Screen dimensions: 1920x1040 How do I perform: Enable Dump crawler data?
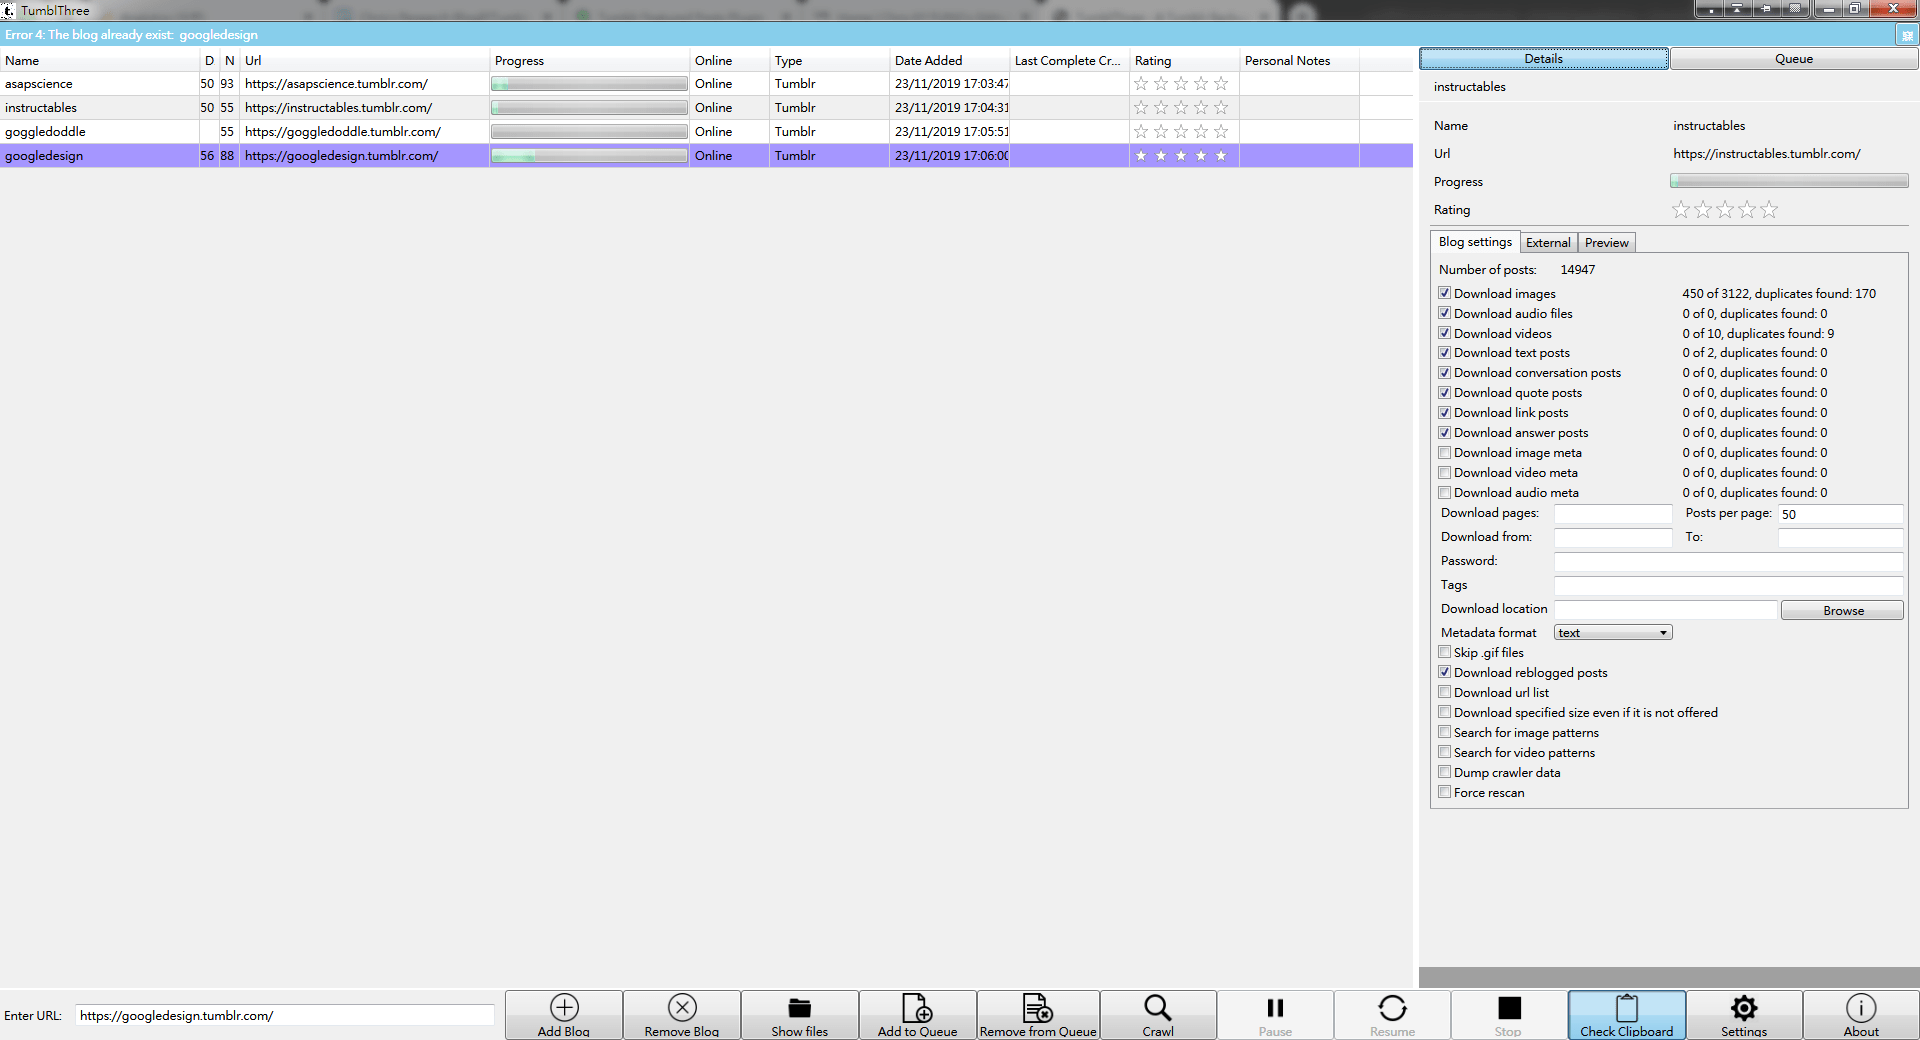(1444, 772)
